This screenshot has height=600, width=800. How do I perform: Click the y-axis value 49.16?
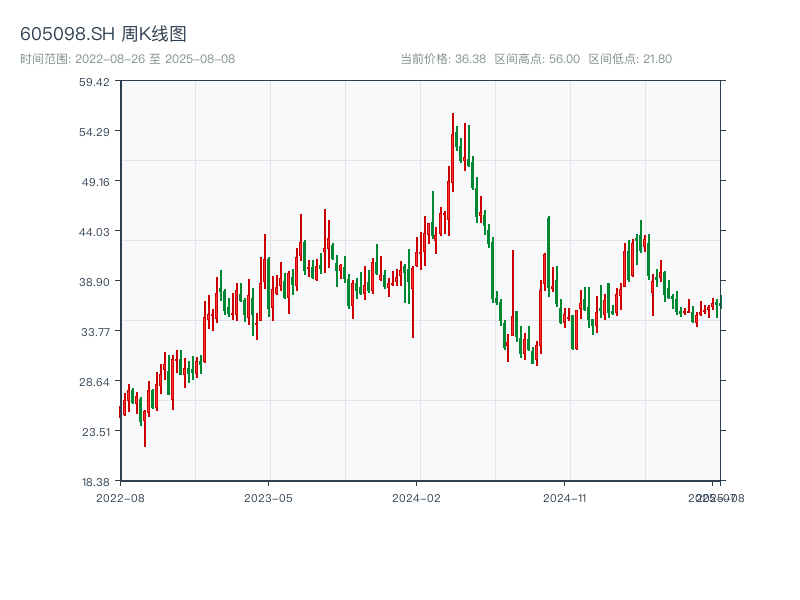pyautogui.click(x=95, y=182)
